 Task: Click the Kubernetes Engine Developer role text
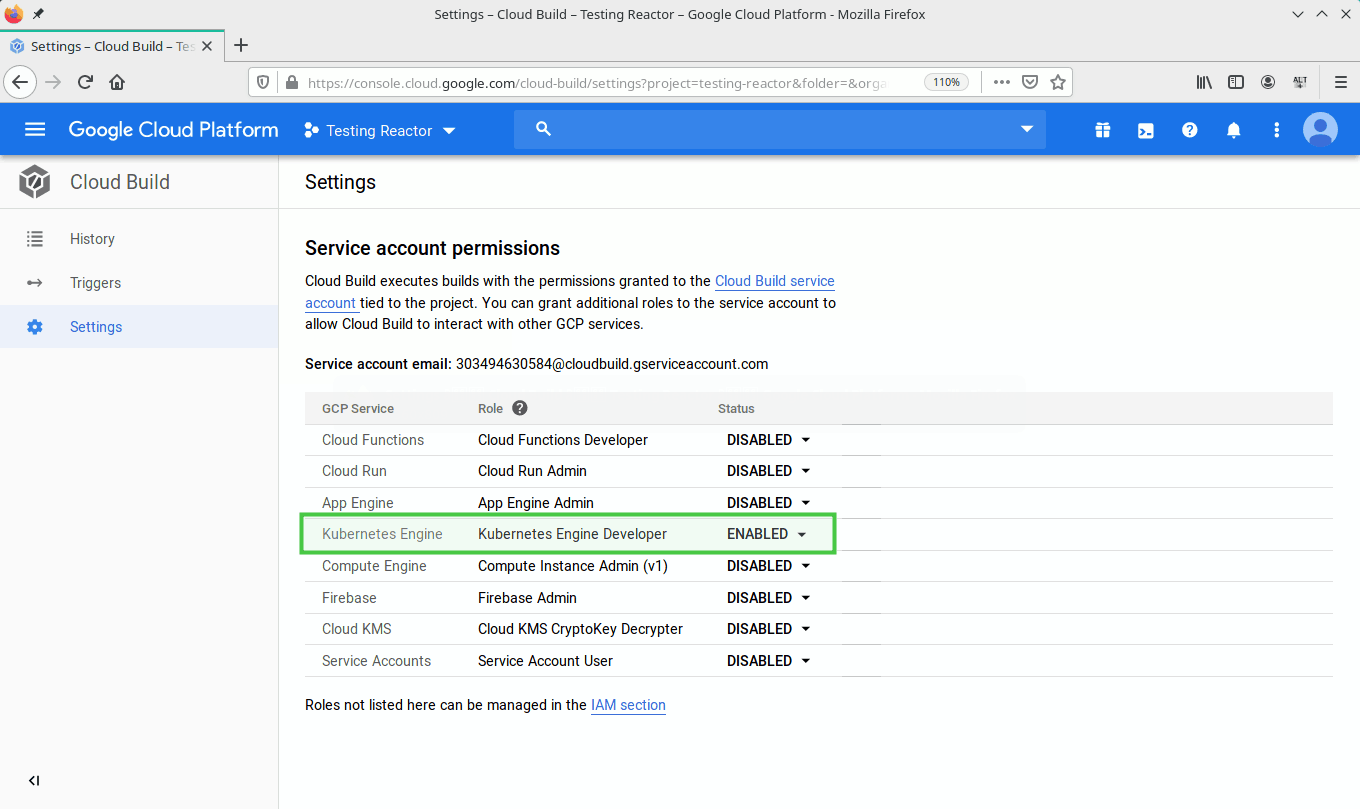572,534
